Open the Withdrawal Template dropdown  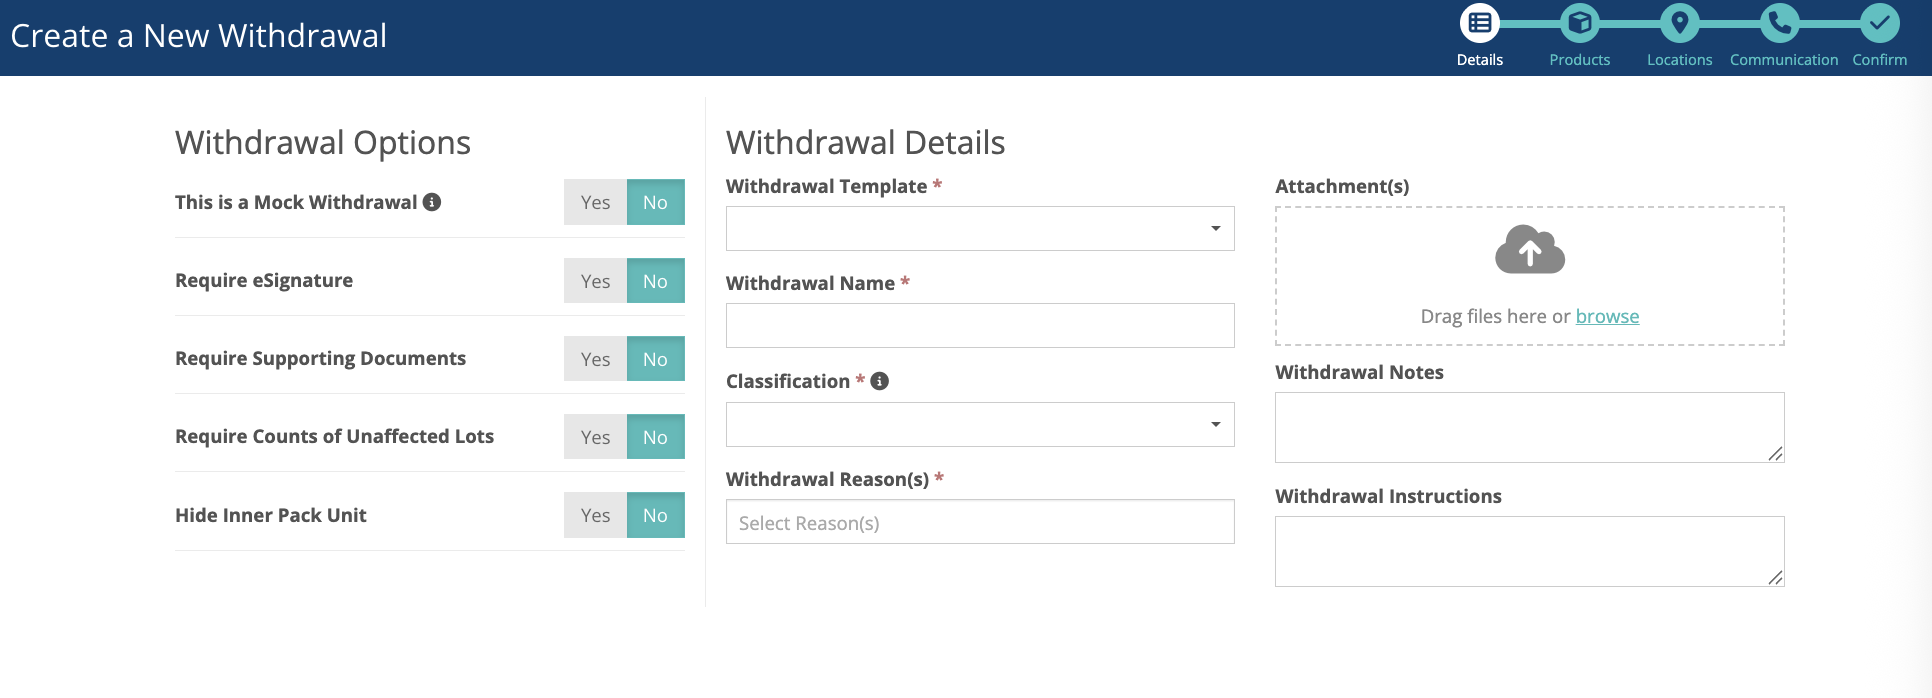980,228
